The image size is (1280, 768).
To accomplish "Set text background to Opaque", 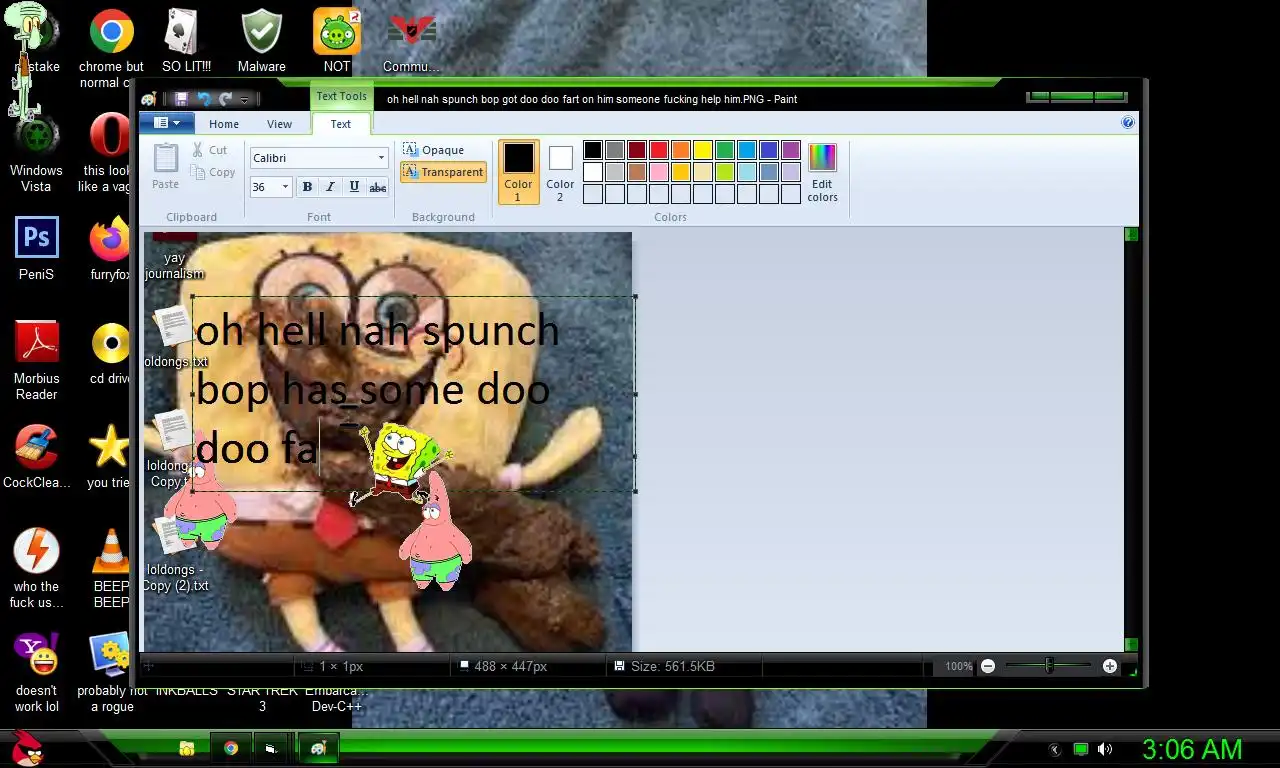I will pos(434,150).
